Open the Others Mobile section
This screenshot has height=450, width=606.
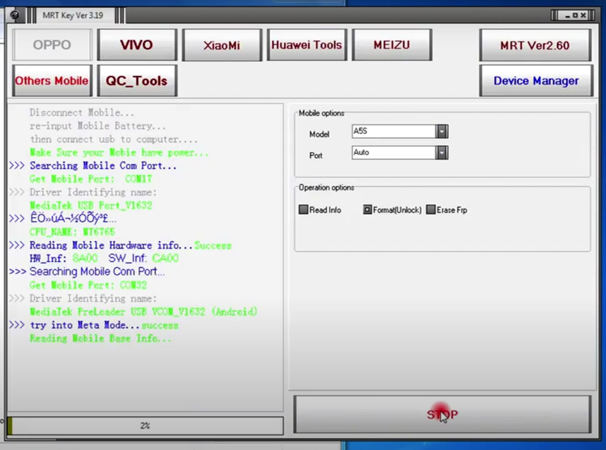(52, 81)
